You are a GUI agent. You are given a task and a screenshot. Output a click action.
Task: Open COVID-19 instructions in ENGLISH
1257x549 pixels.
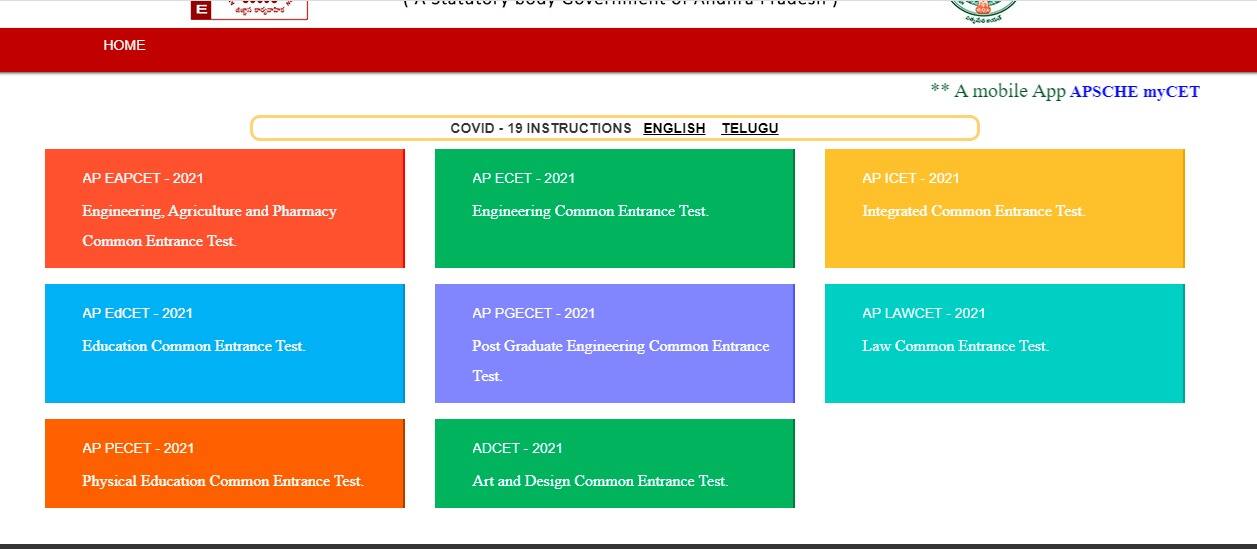click(x=674, y=128)
